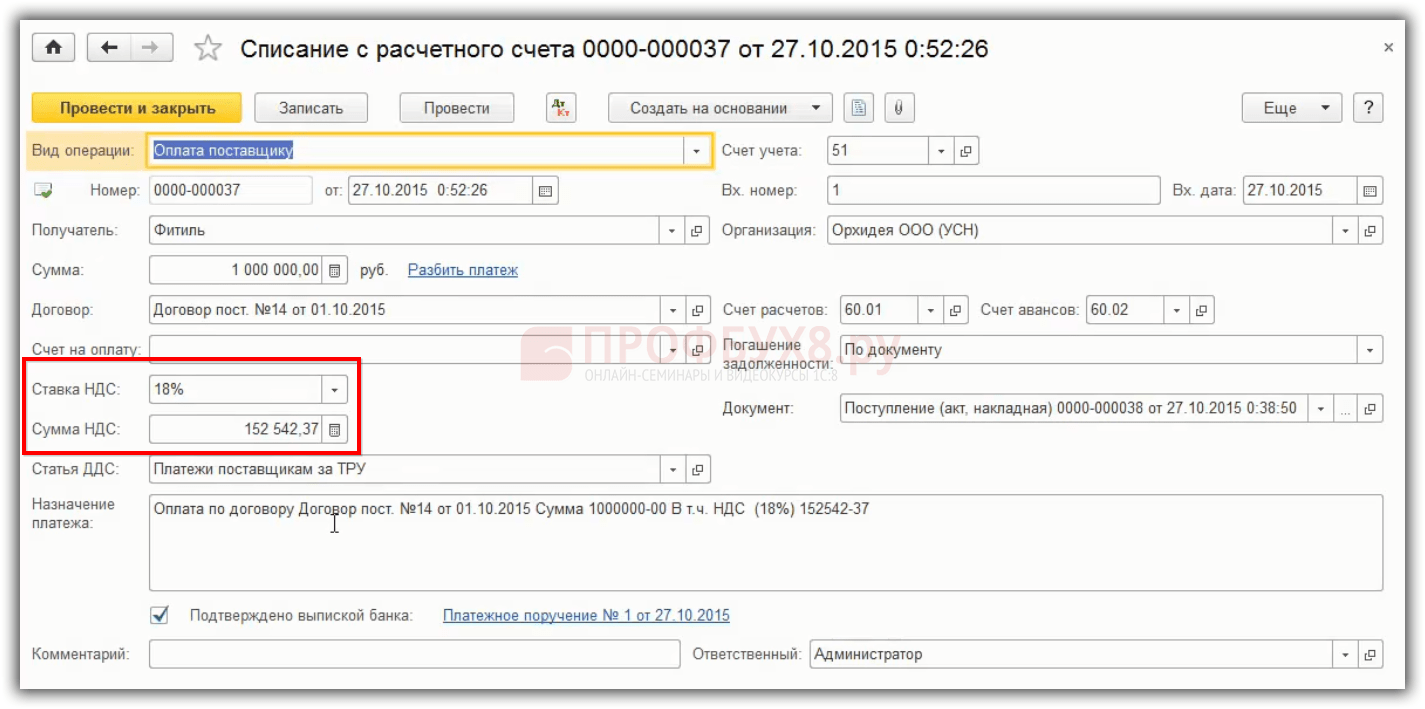Show Дт/Кт accounting entries icon
This screenshot has height=709, width=1425.
tap(561, 108)
